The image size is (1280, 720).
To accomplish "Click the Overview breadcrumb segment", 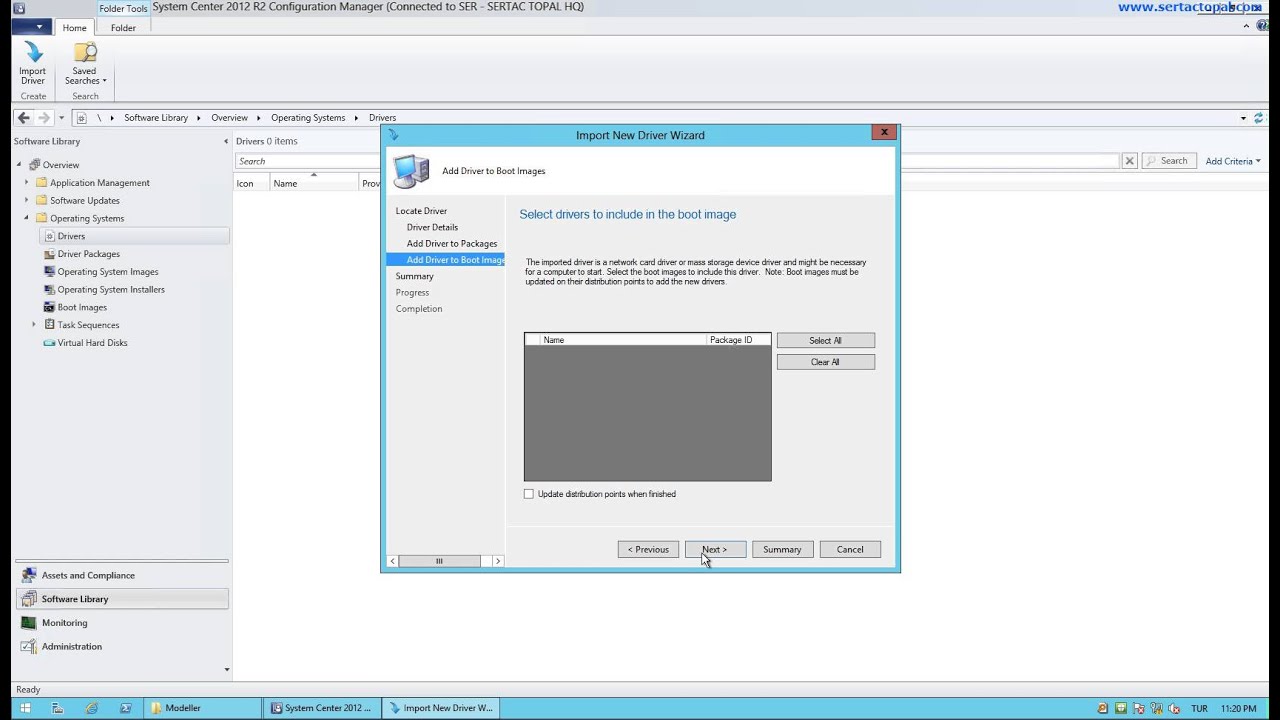I will pos(229,118).
